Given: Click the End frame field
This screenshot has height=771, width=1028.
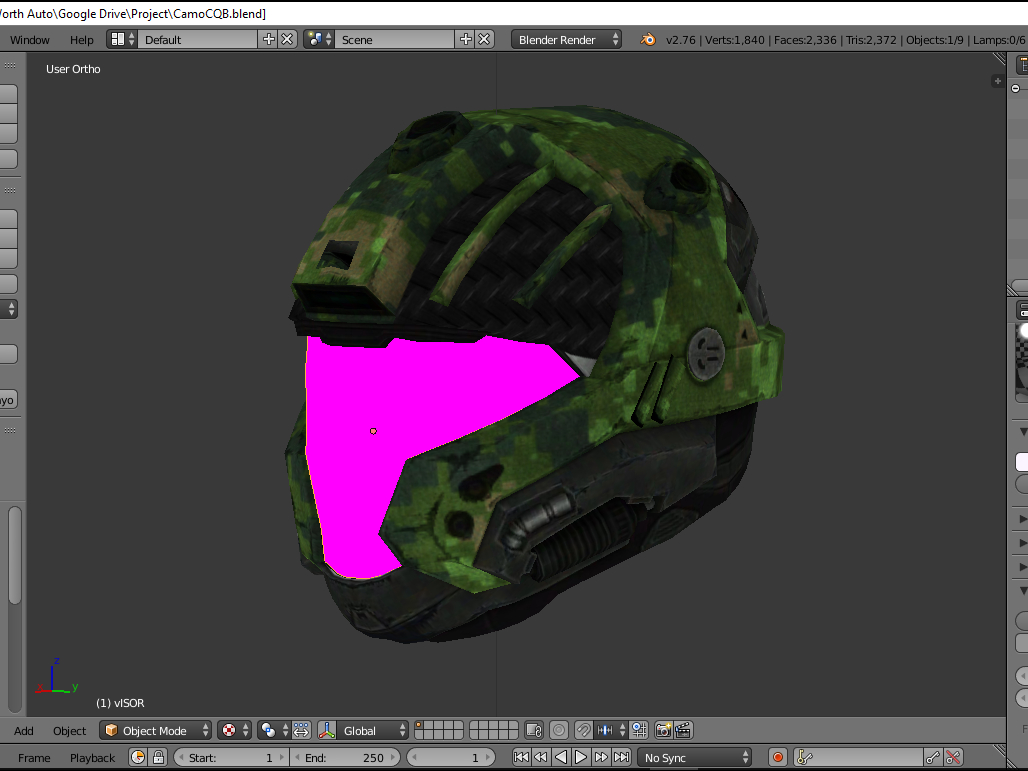Looking at the screenshot, I should 345,758.
